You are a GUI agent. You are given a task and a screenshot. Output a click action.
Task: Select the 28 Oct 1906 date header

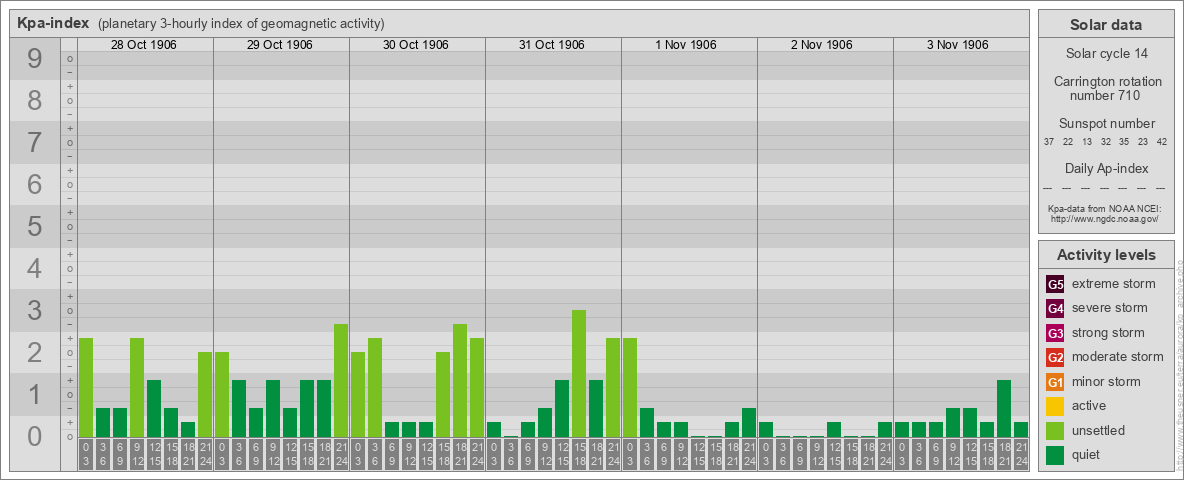[x=143, y=45]
